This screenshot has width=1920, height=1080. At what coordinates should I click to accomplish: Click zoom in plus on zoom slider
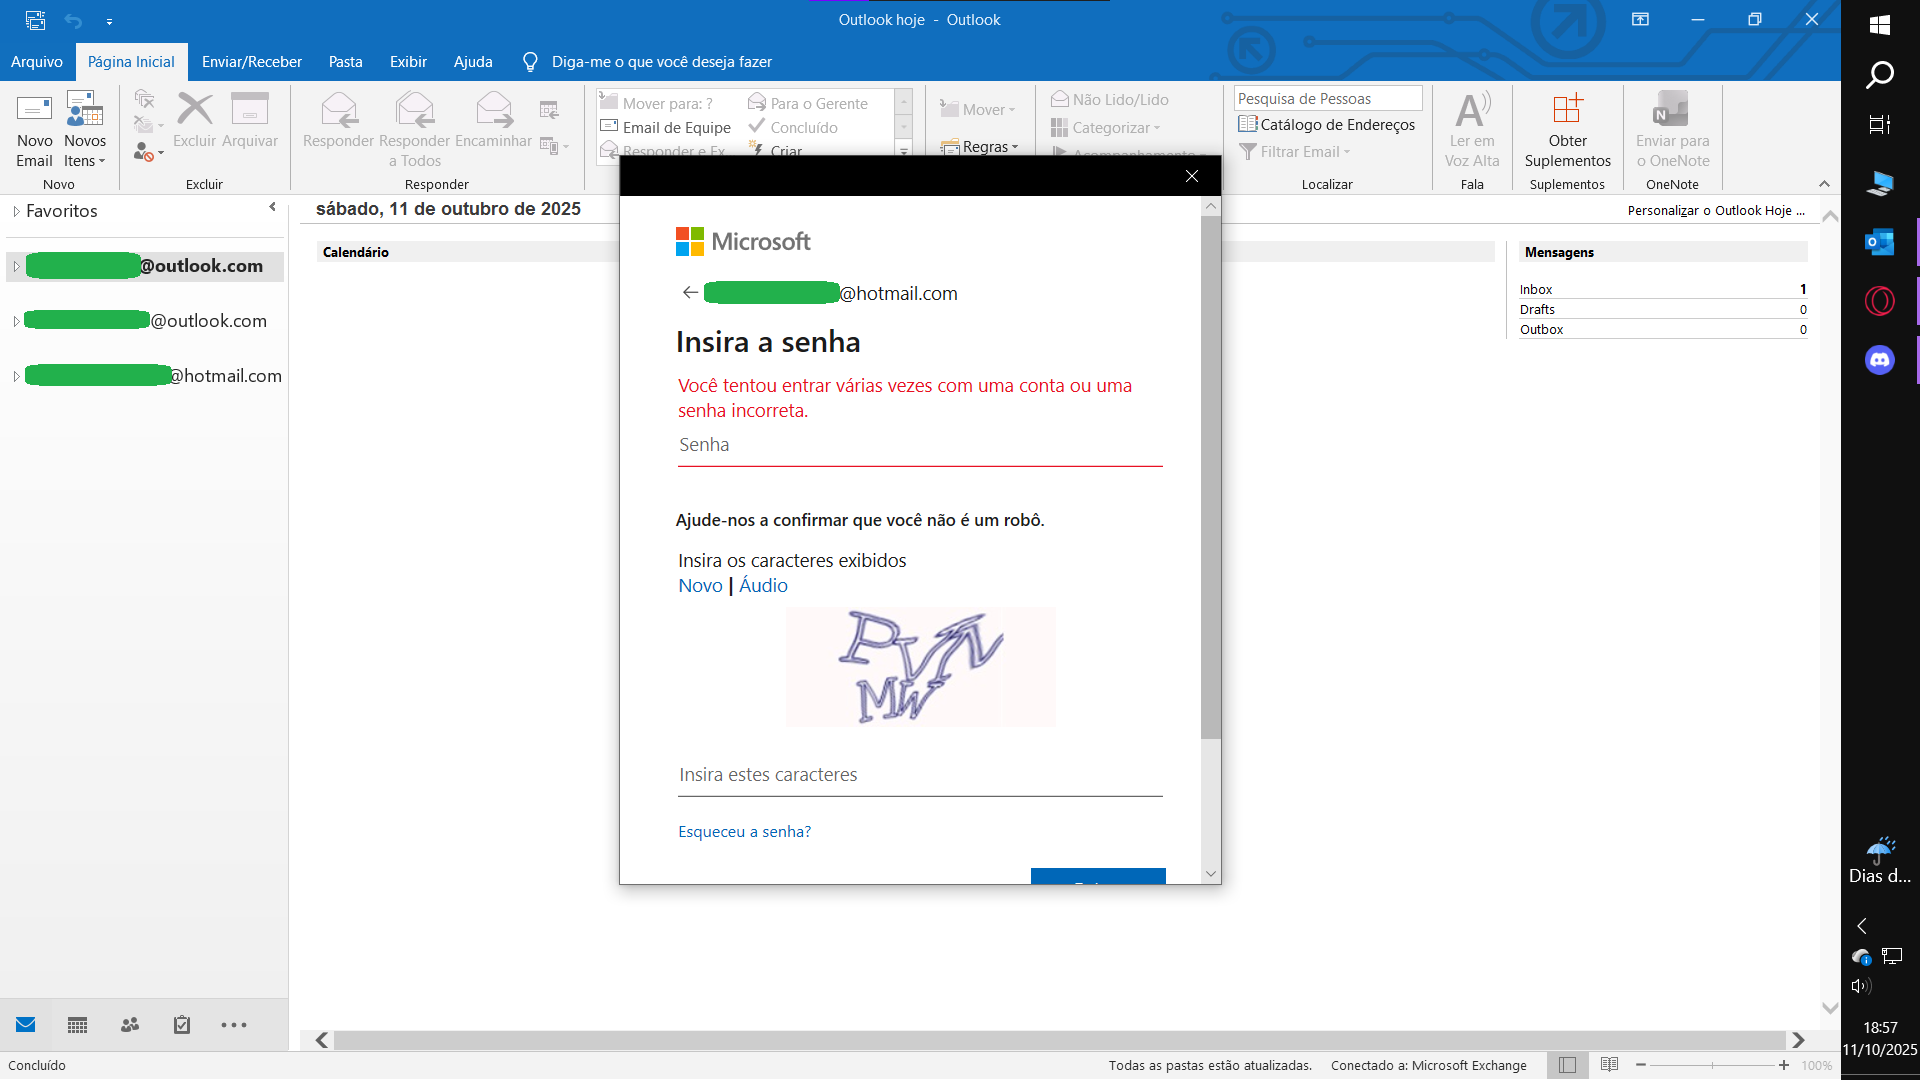pos(1784,1065)
